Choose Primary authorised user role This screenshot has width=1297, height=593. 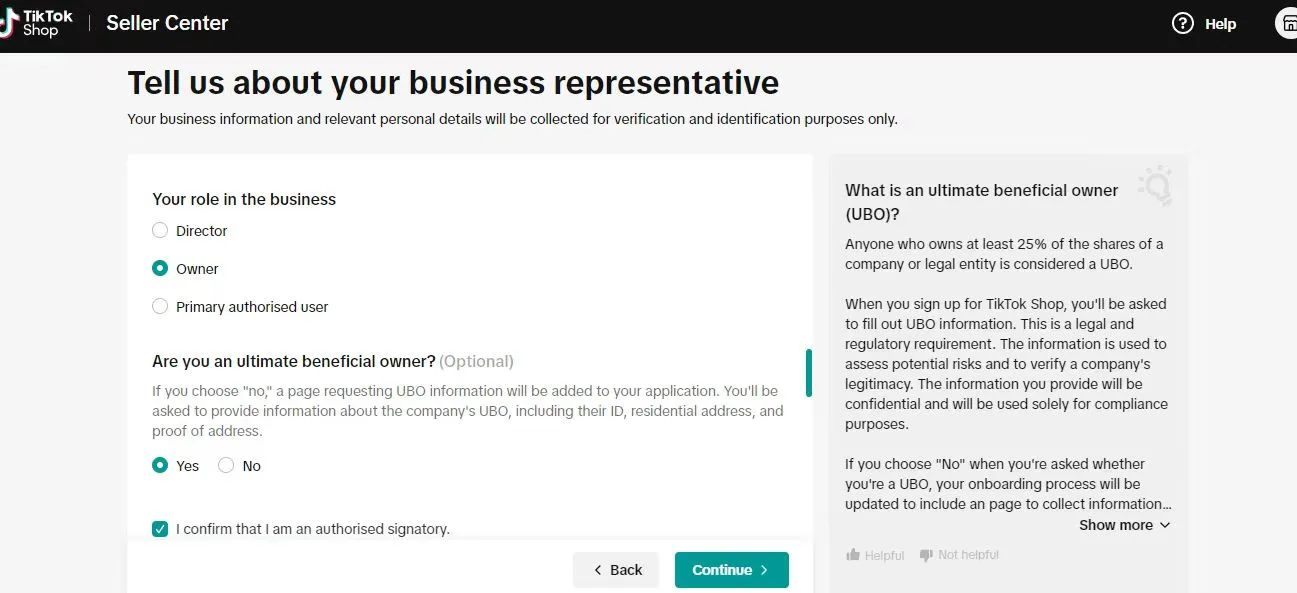[160, 307]
